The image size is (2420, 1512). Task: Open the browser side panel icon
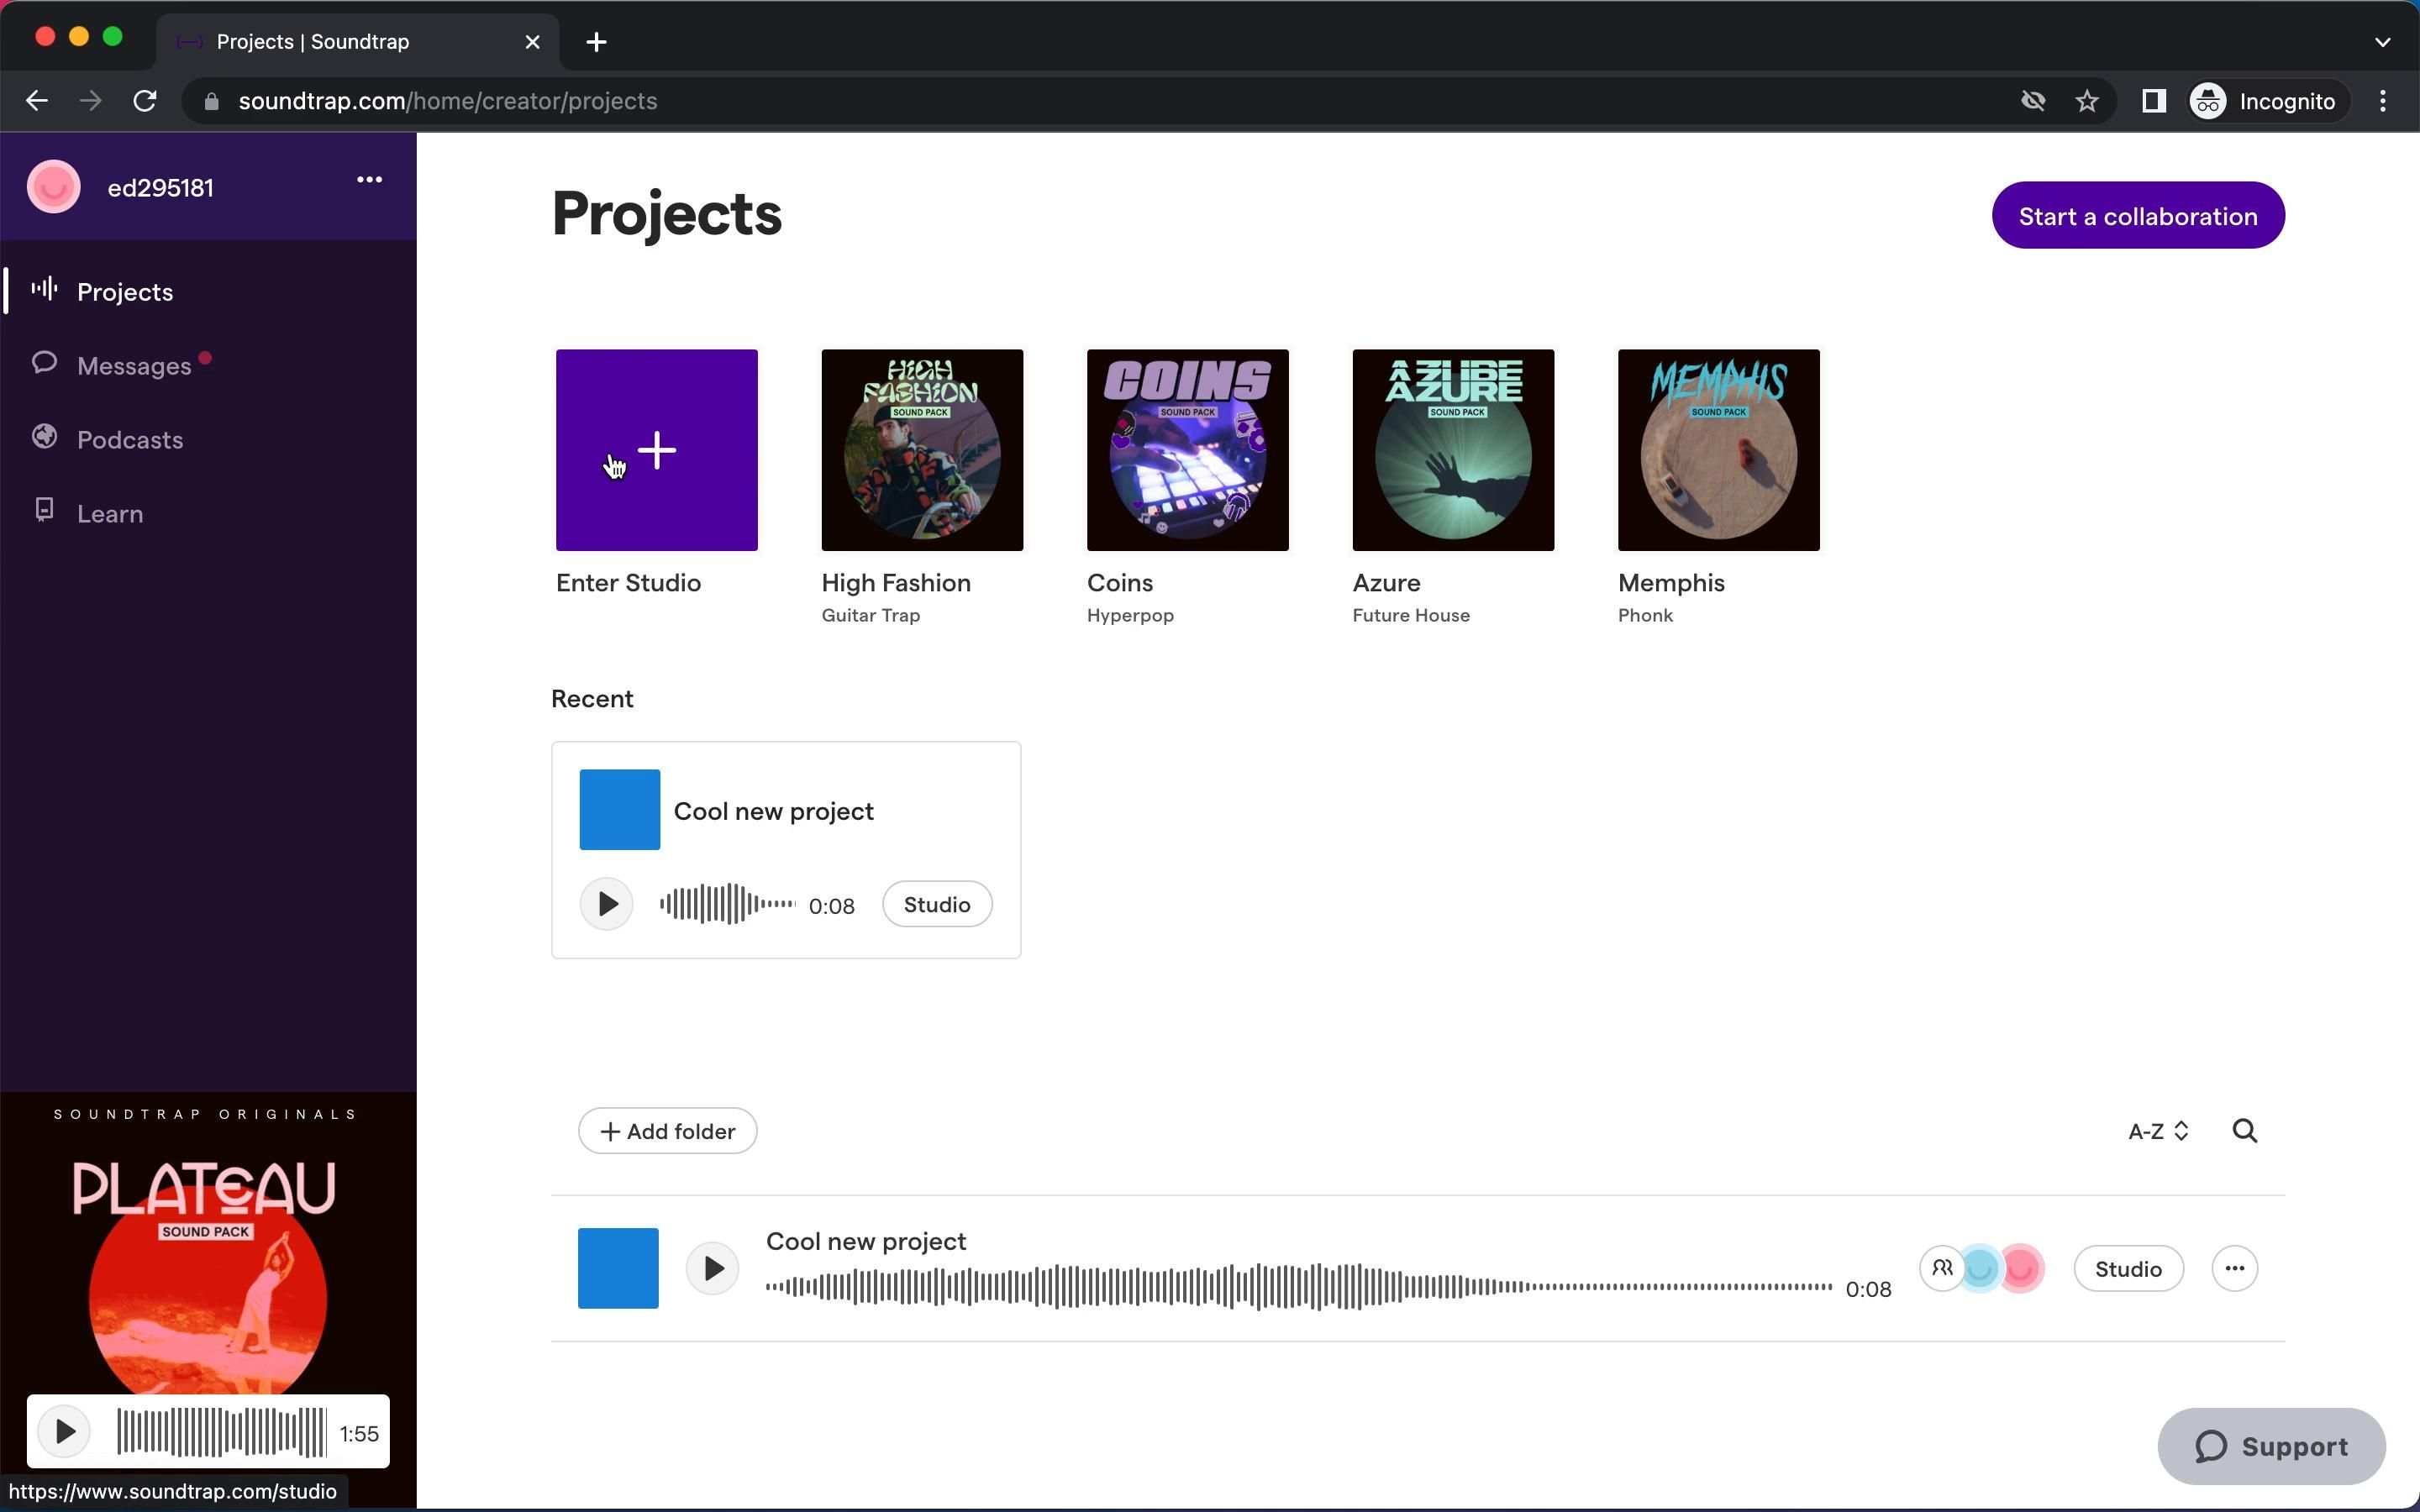pyautogui.click(x=2153, y=101)
